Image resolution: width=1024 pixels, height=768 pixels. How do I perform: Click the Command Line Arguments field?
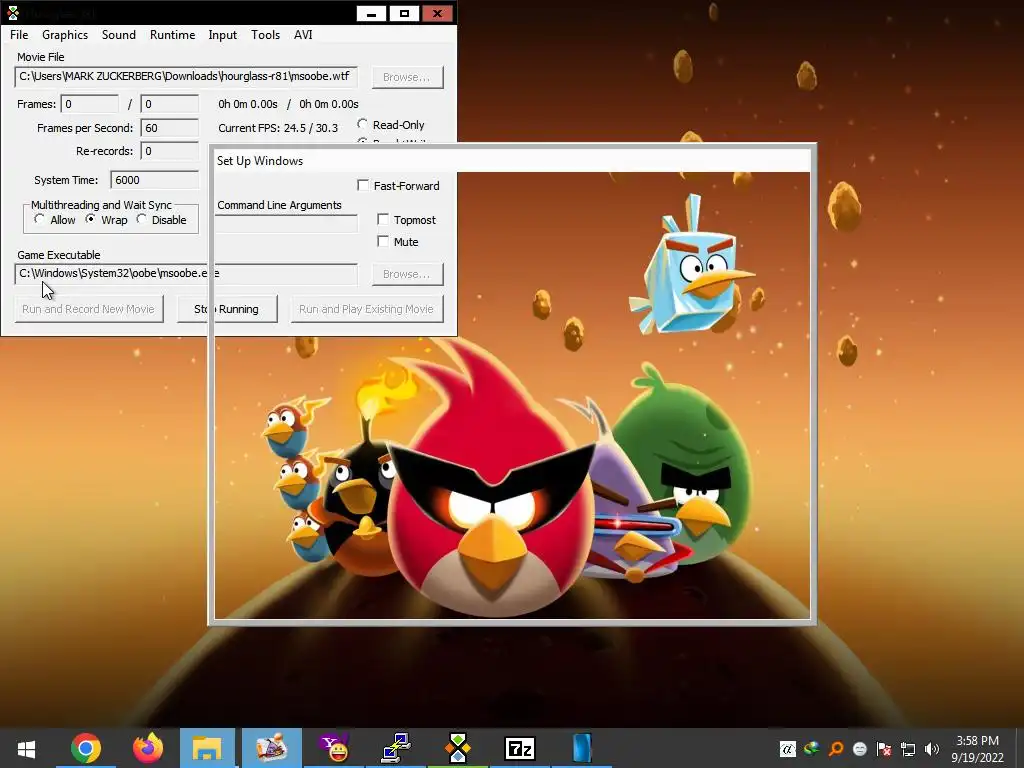(x=286, y=224)
